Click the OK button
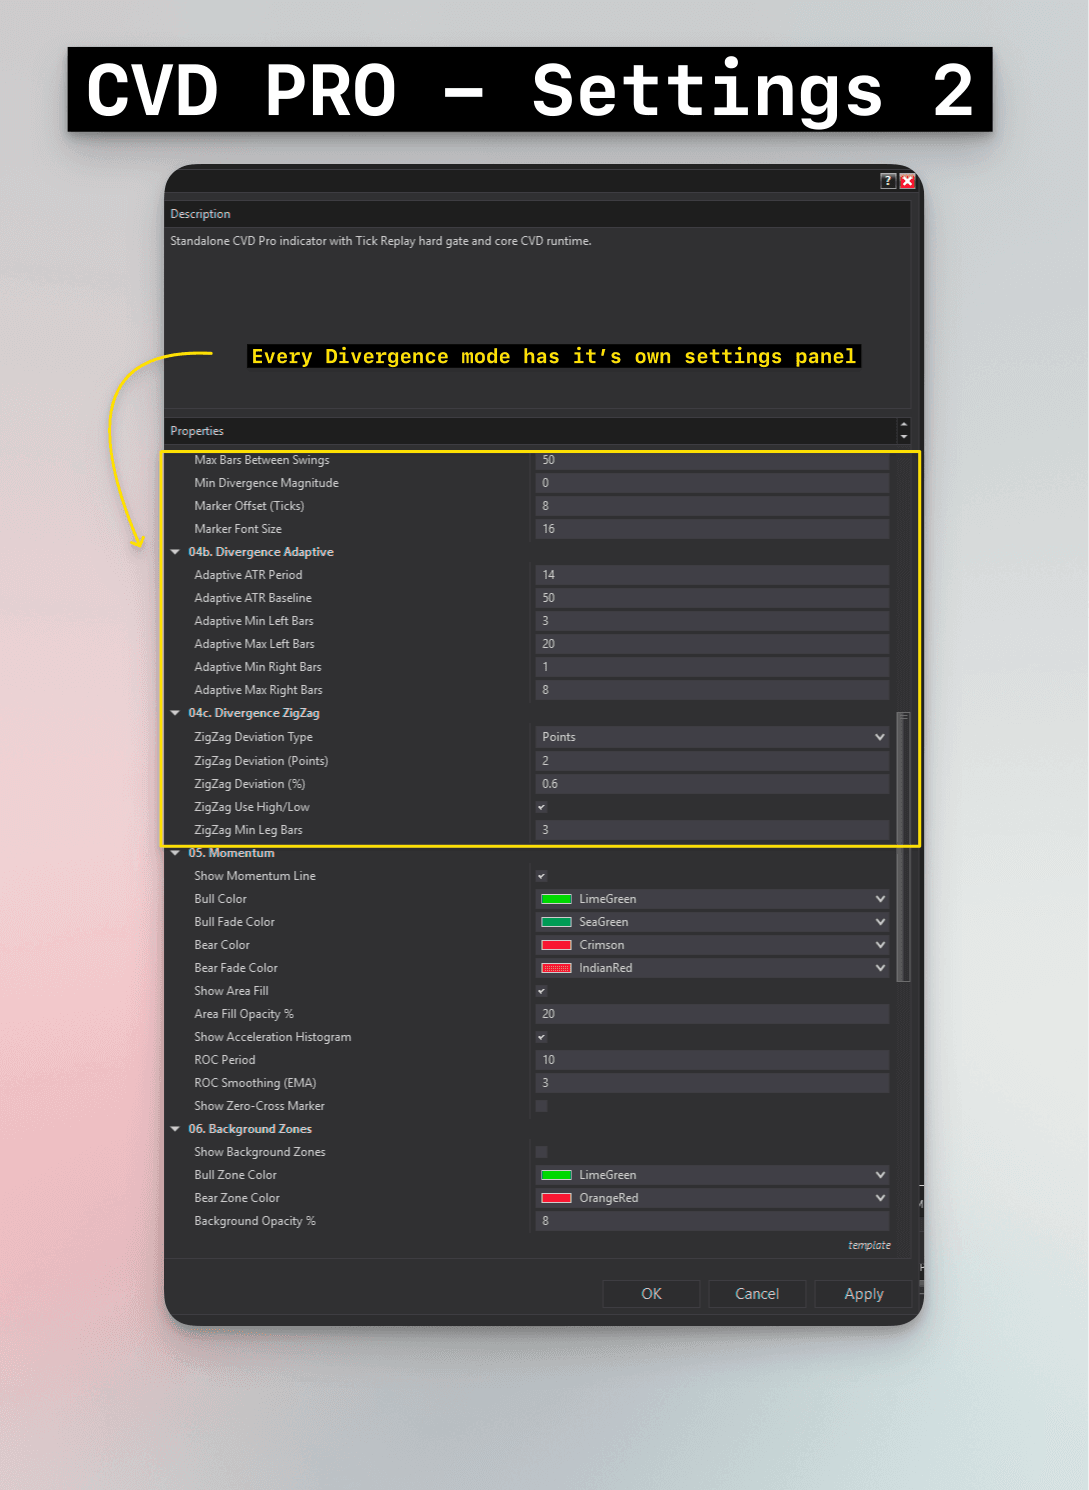Viewport: 1089px width, 1490px height. [x=650, y=1293]
